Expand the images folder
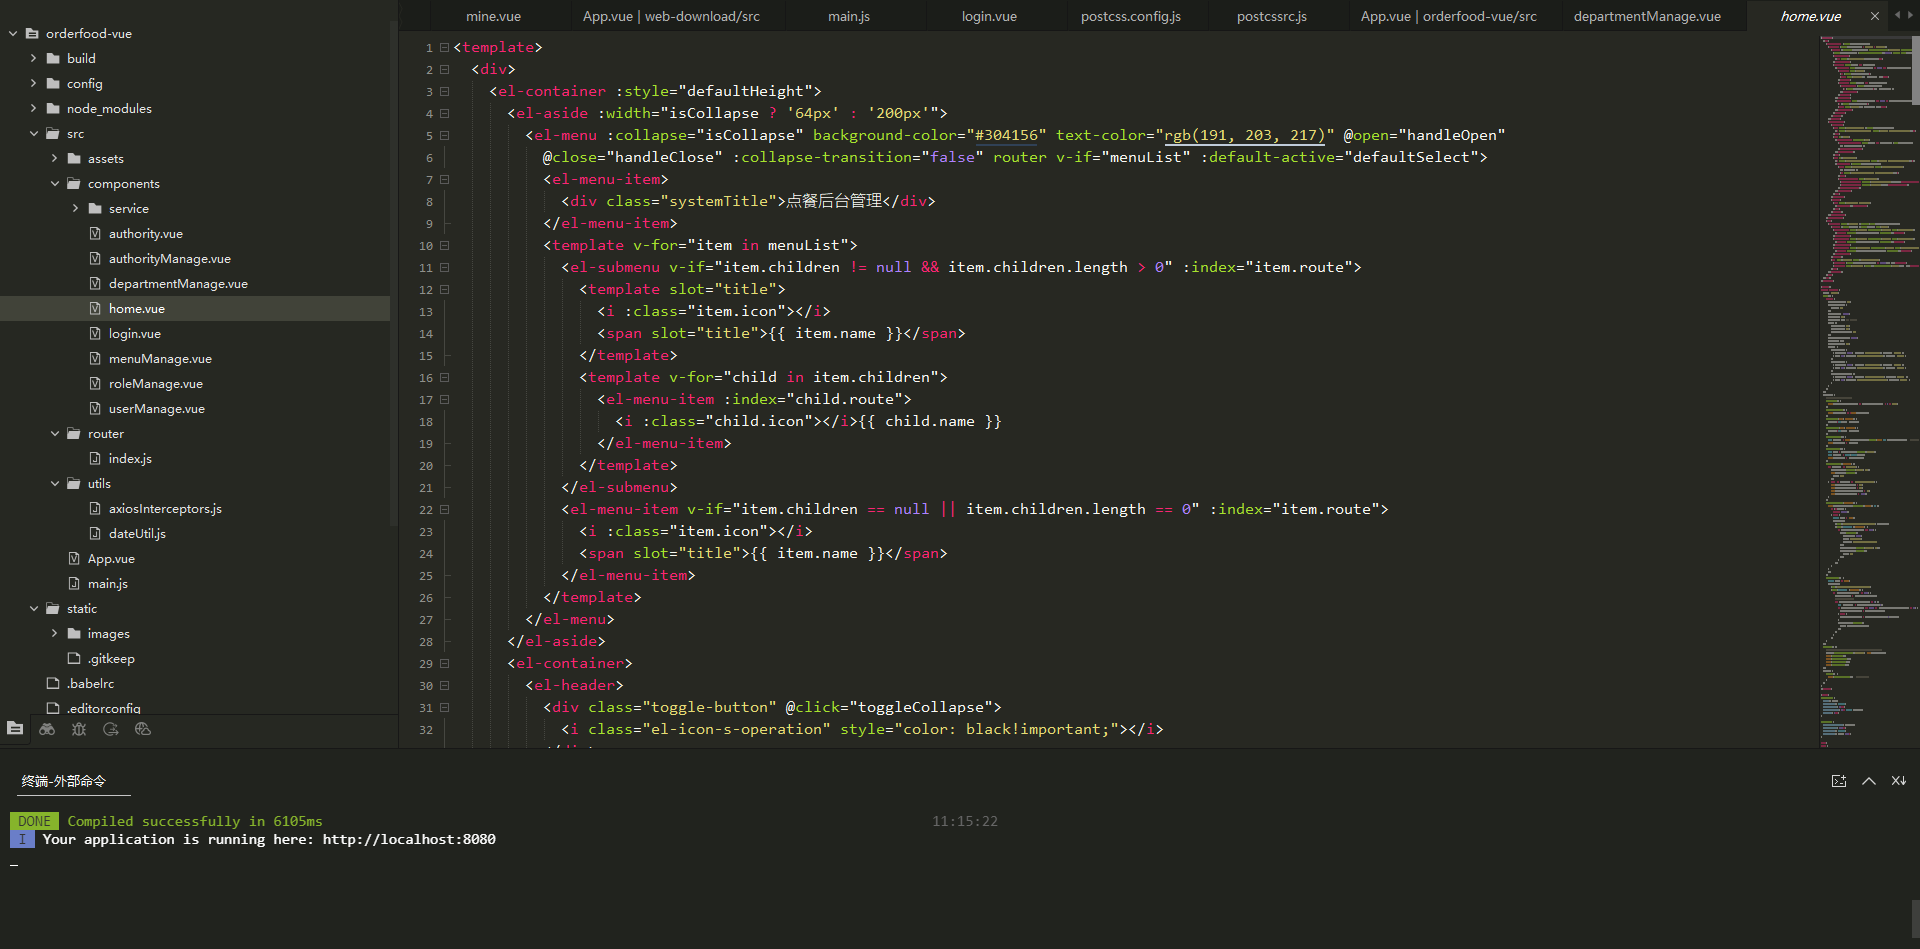 coord(55,634)
